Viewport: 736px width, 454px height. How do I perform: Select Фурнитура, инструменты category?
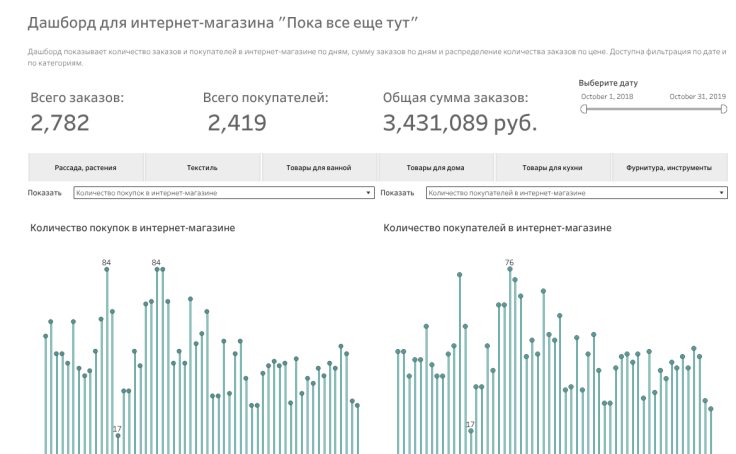(x=669, y=168)
